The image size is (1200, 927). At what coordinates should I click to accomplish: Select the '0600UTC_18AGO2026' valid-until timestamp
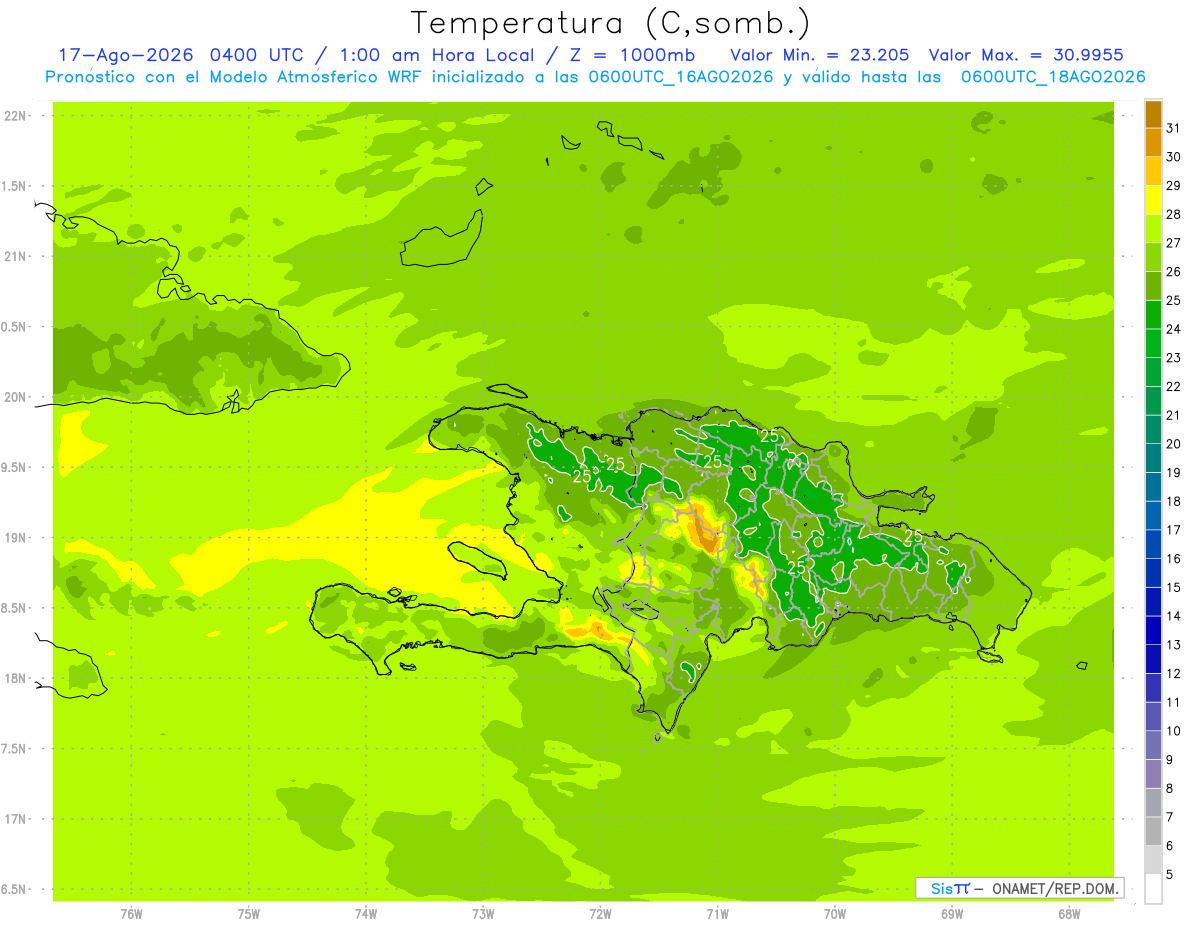click(1053, 77)
